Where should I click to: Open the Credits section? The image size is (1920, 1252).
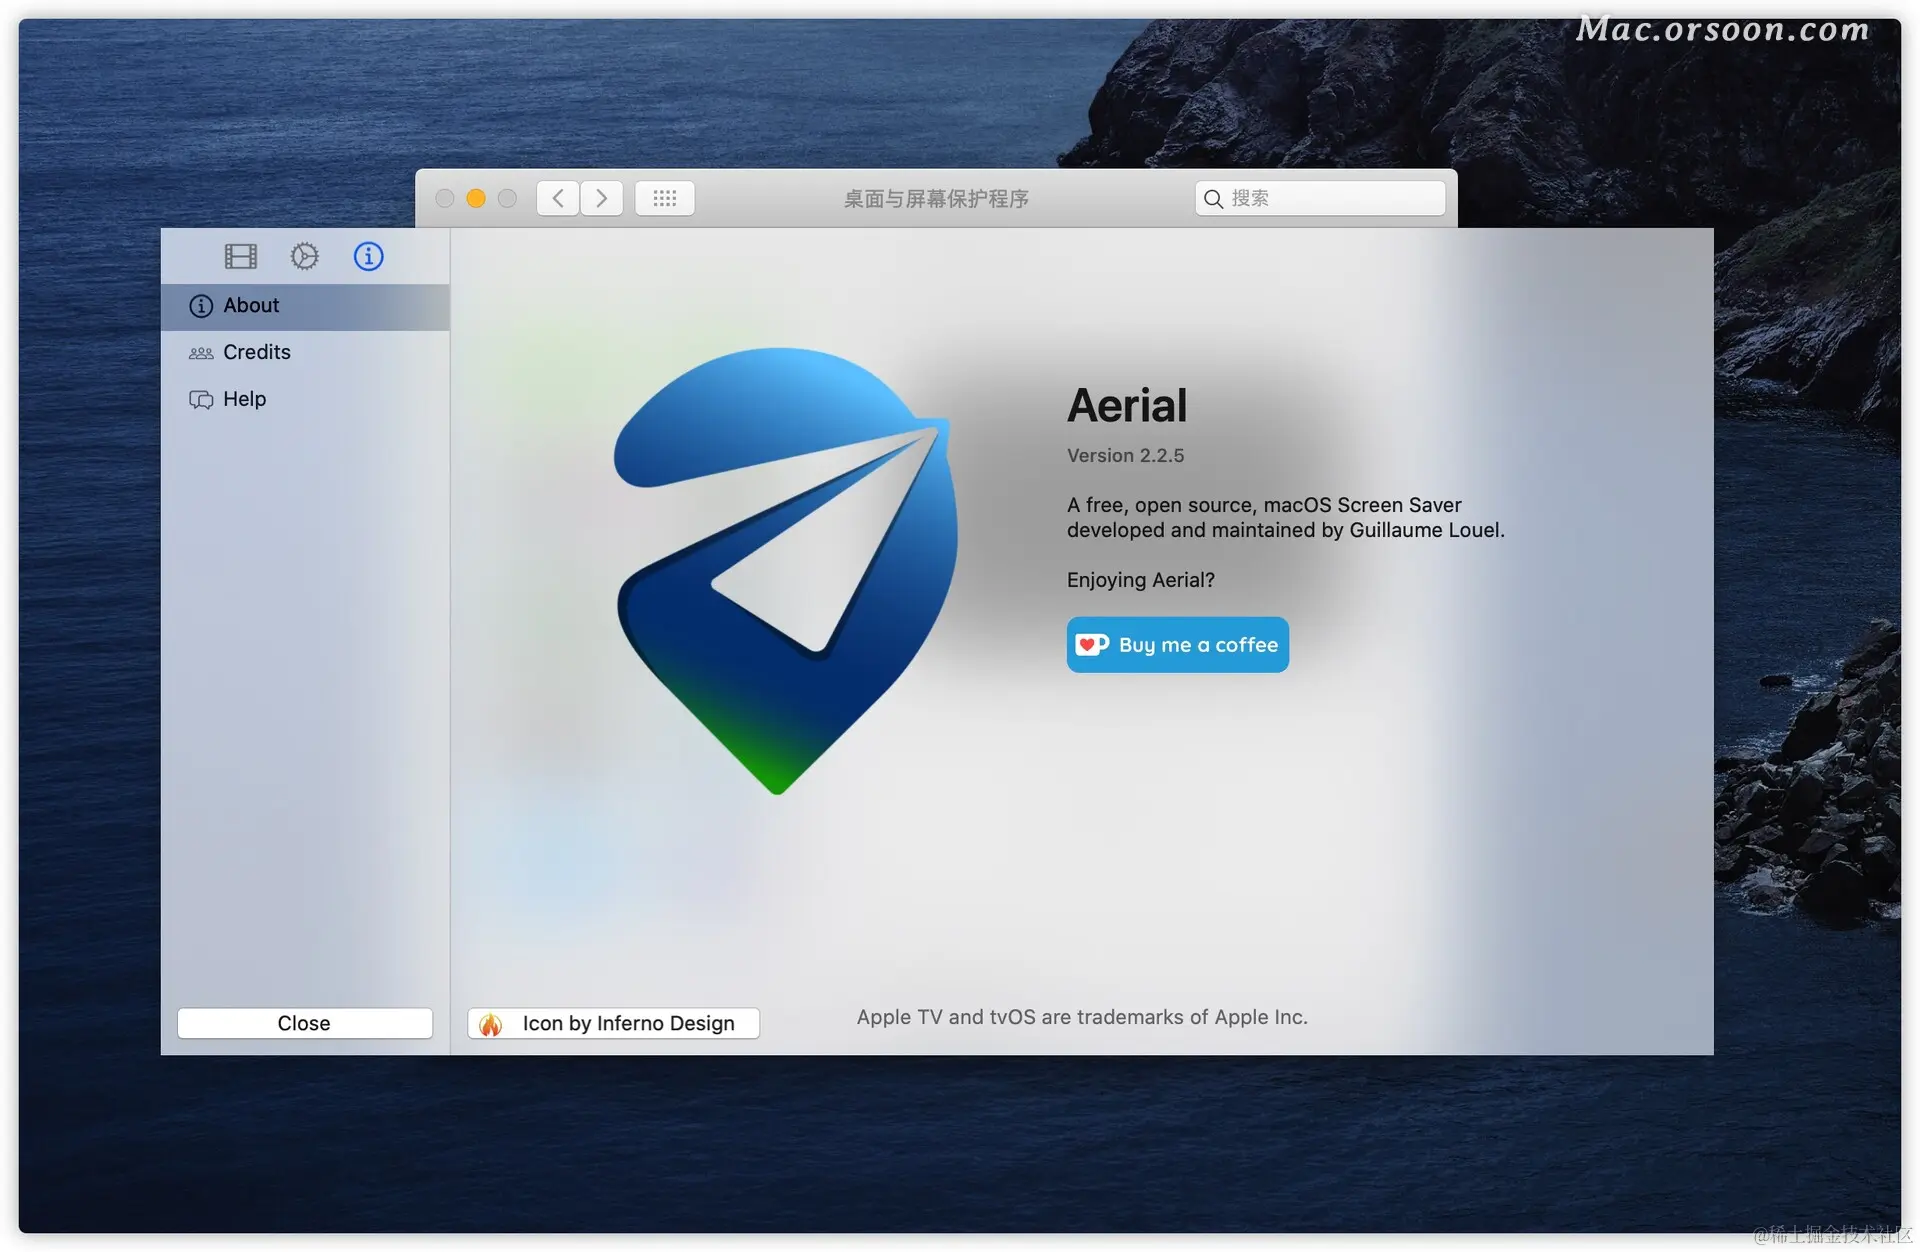pos(256,353)
